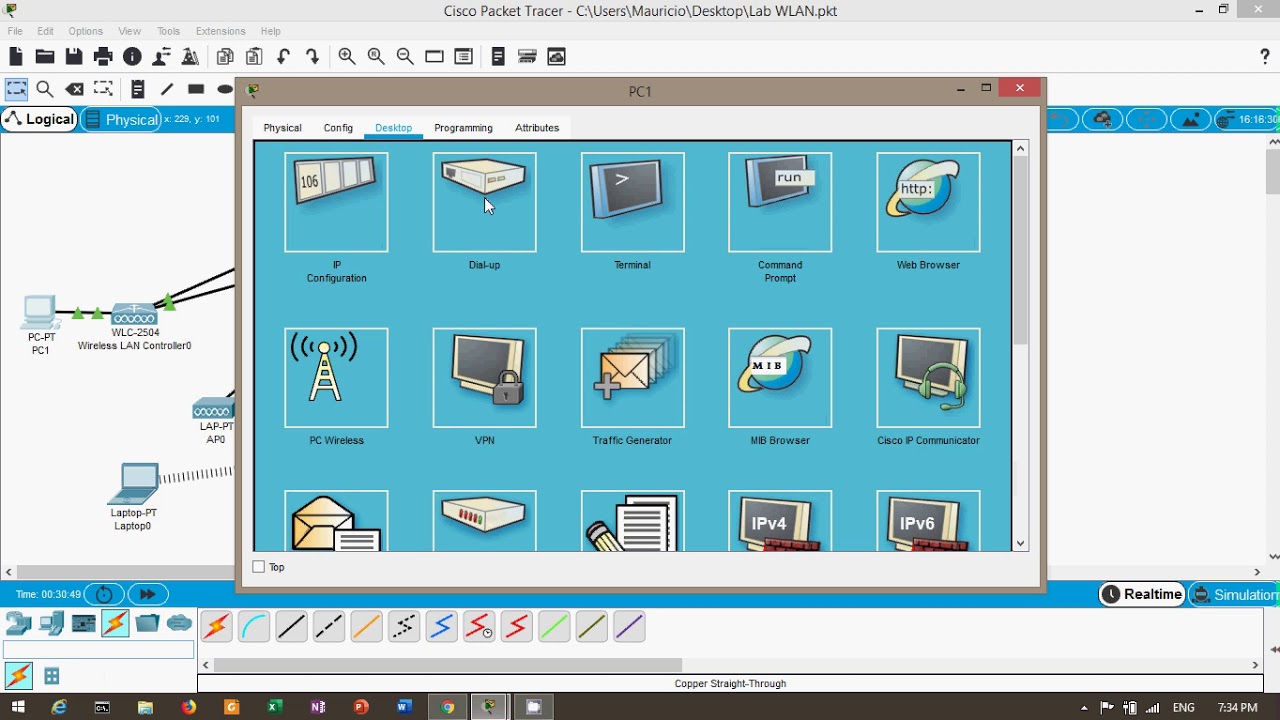Click the Open file folder icon

pyautogui.click(x=45, y=57)
